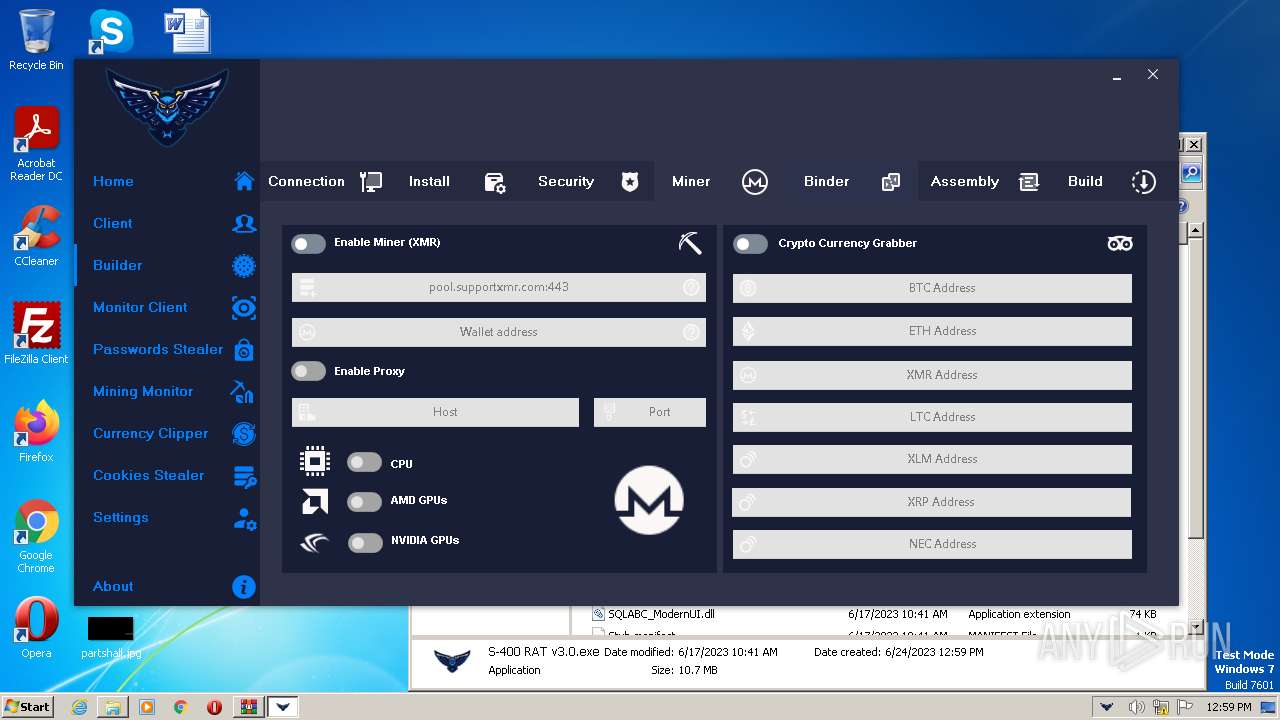1280x720 pixels.
Task: Click the proxy Port field
Action: (650, 412)
